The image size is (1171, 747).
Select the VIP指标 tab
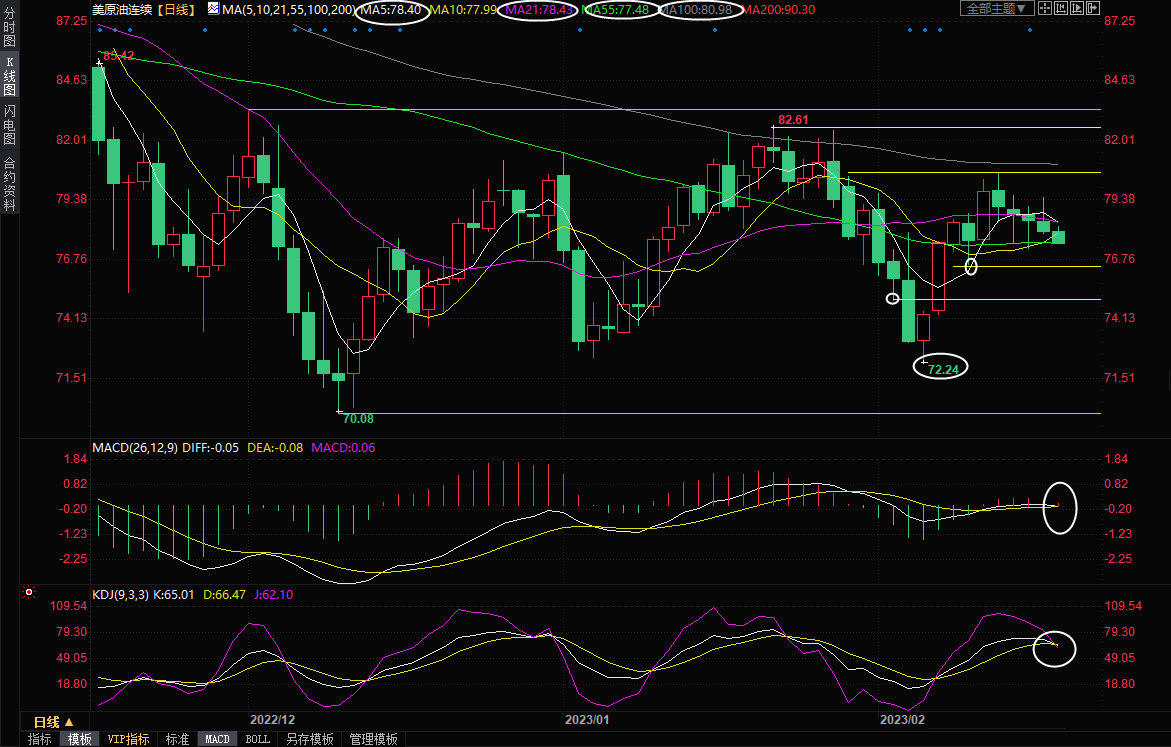[x=129, y=739]
